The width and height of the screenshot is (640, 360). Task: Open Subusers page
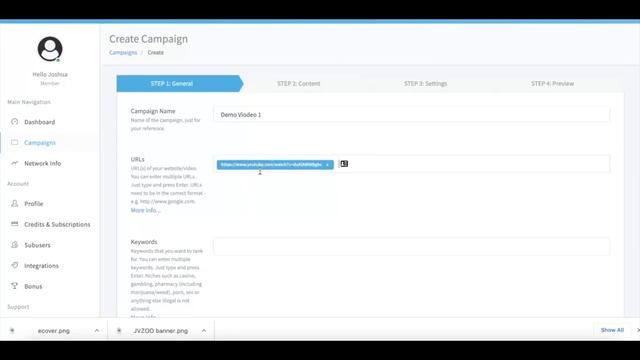[38, 245]
